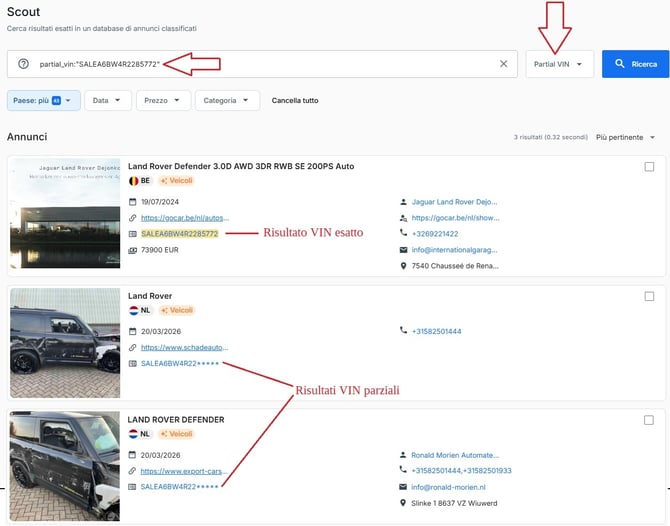Click the LAND ROVER DEFENDER listing title
This screenshot has height=526, width=670.
point(176,420)
